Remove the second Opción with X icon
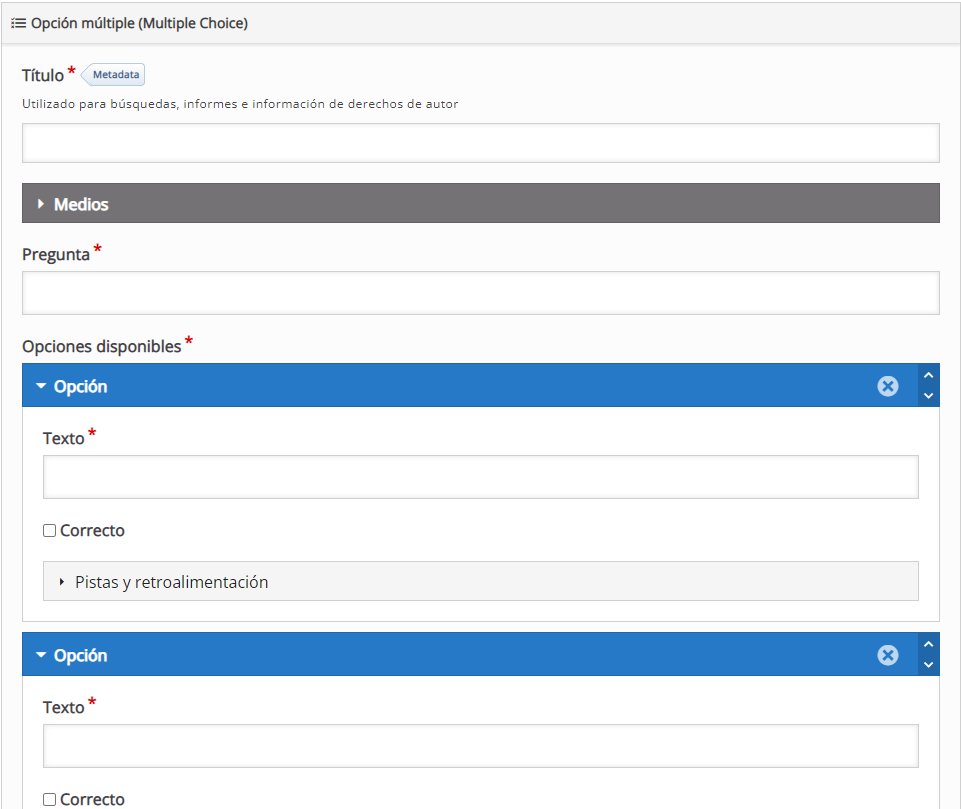961x809 pixels. pyautogui.click(x=887, y=655)
